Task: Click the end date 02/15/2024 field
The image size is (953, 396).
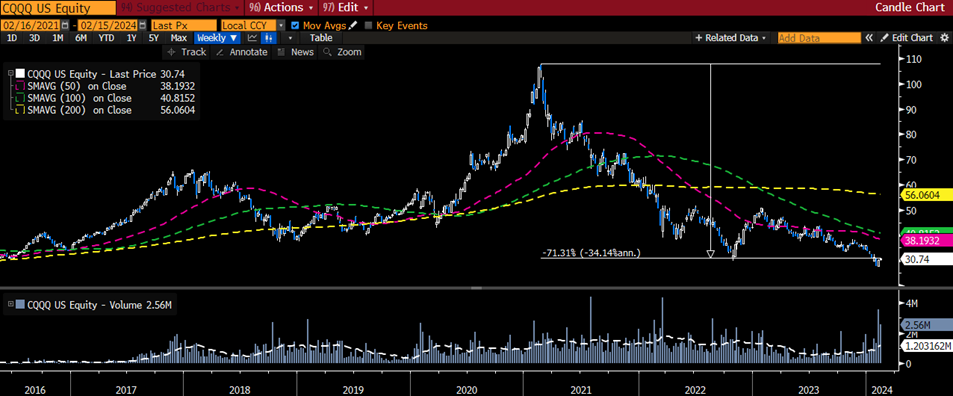Action: [107, 26]
